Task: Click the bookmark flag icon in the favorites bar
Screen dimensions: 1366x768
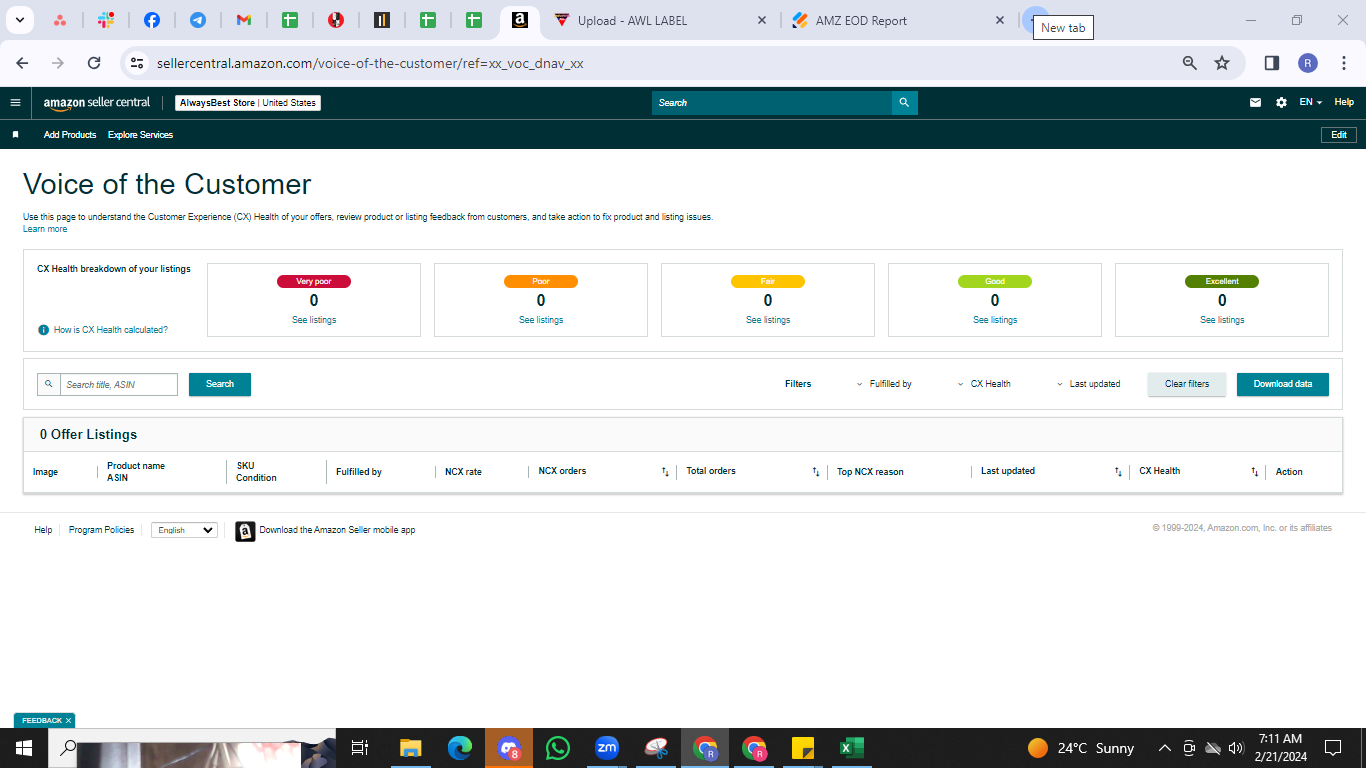Action: point(15,134)
